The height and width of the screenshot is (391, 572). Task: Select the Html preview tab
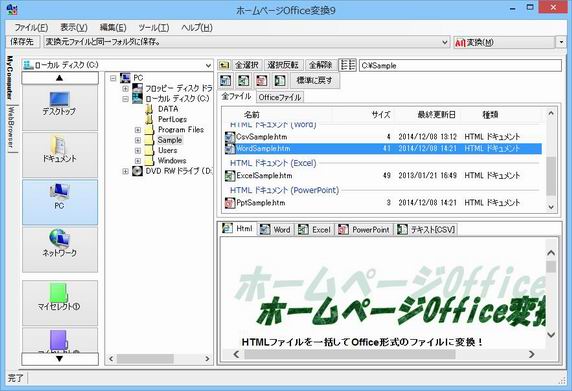click(238, 229)
